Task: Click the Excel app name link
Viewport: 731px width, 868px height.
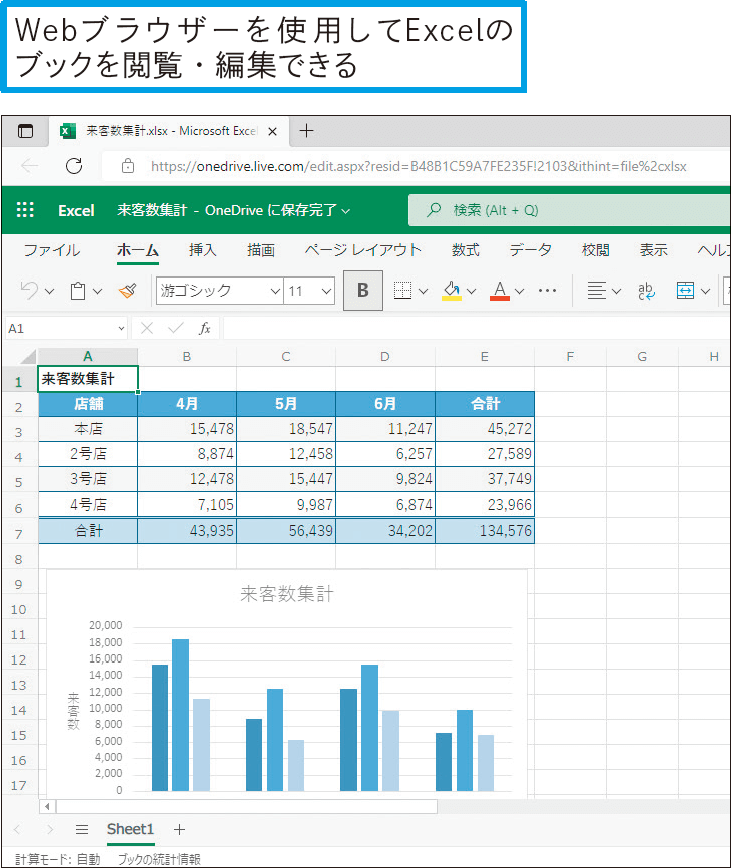Action: point(76,210)
